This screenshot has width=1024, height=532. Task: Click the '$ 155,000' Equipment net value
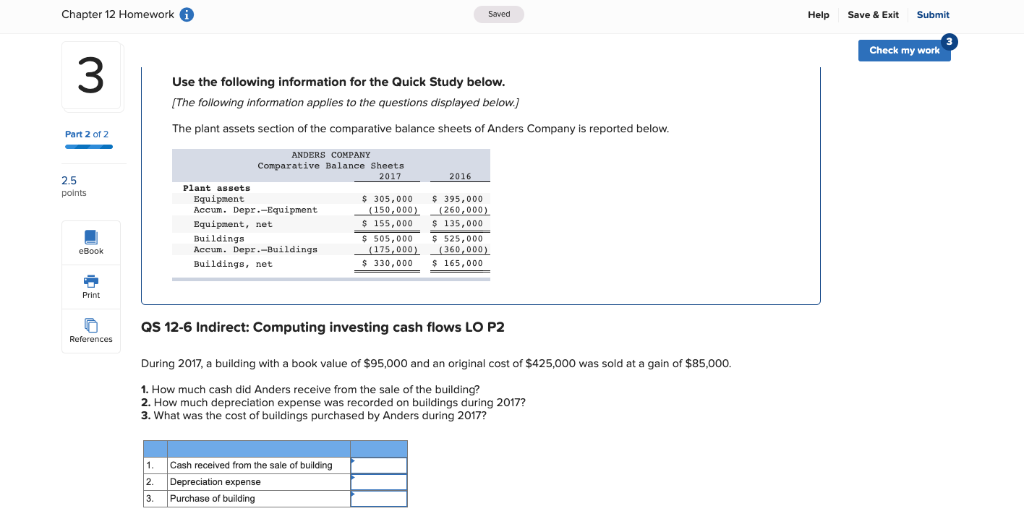click(387, 223)
